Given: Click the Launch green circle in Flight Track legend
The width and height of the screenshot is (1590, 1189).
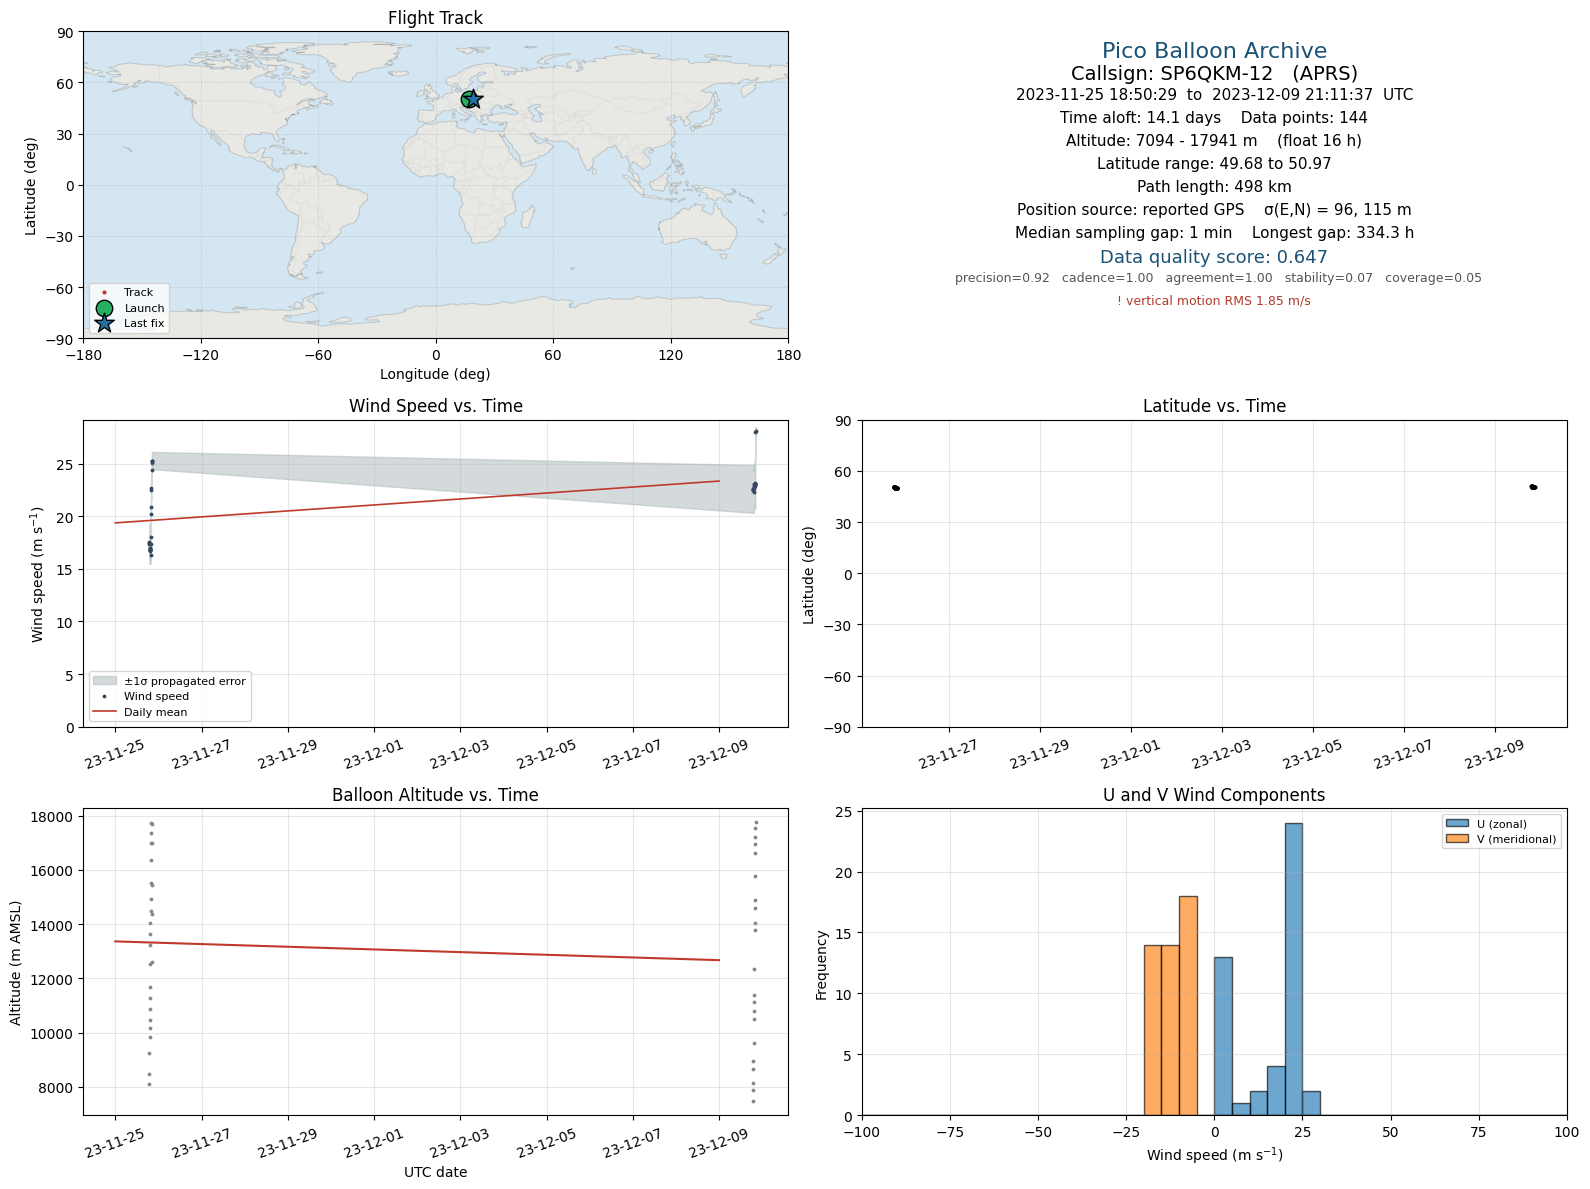Looking at the screenshot, I should pos(105,308).
